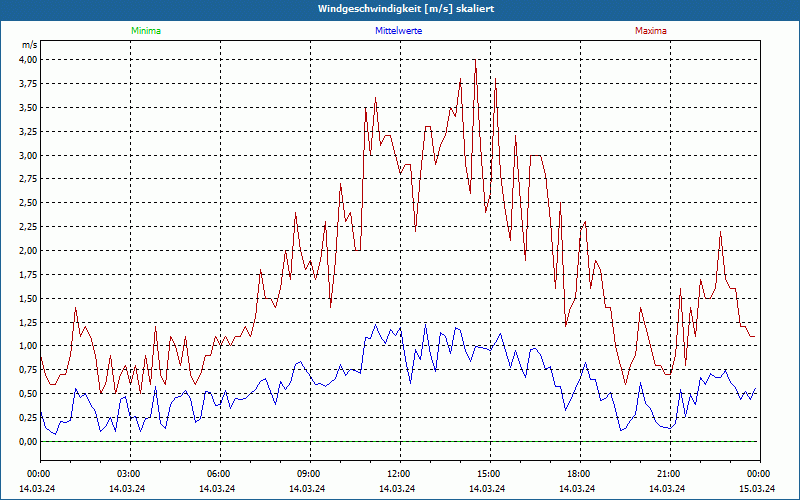The width and height of the screenshot is (800, 500).
Task: Click the '1,75' y-axis value
Action: [28, 275]
